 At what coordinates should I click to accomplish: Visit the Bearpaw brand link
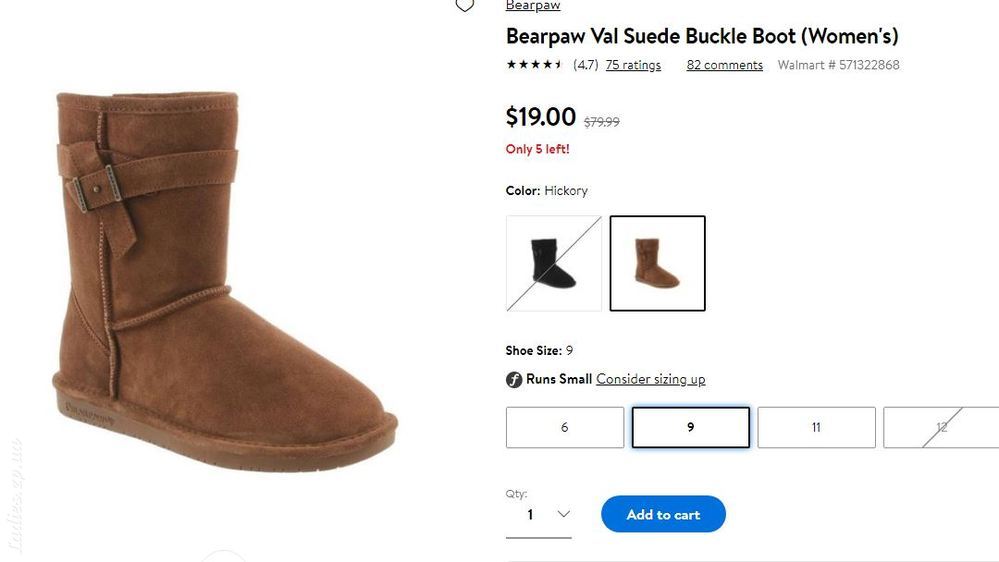pyautogui.click(x=533, y=6)
